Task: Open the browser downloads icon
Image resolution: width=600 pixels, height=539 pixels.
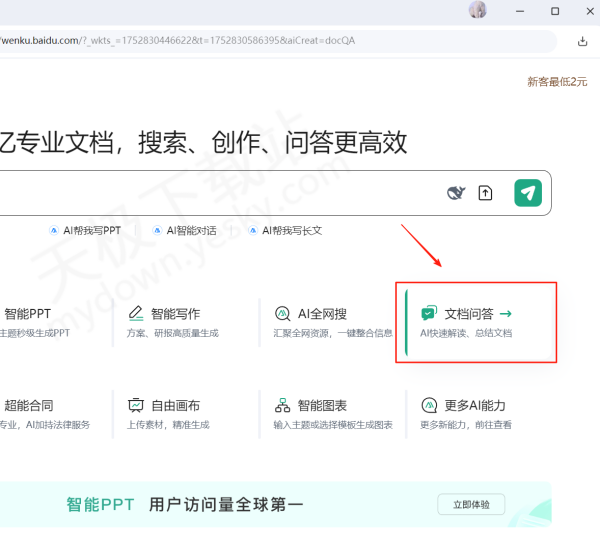Action: click(x=582, y=41)
